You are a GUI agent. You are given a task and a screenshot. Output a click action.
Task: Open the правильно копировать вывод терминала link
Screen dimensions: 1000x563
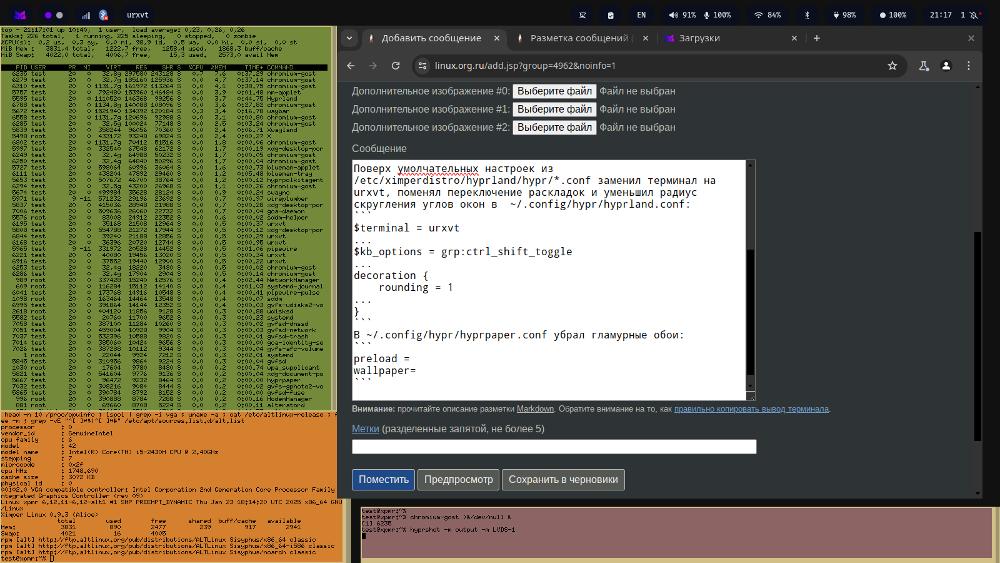(x=751, y=409)
